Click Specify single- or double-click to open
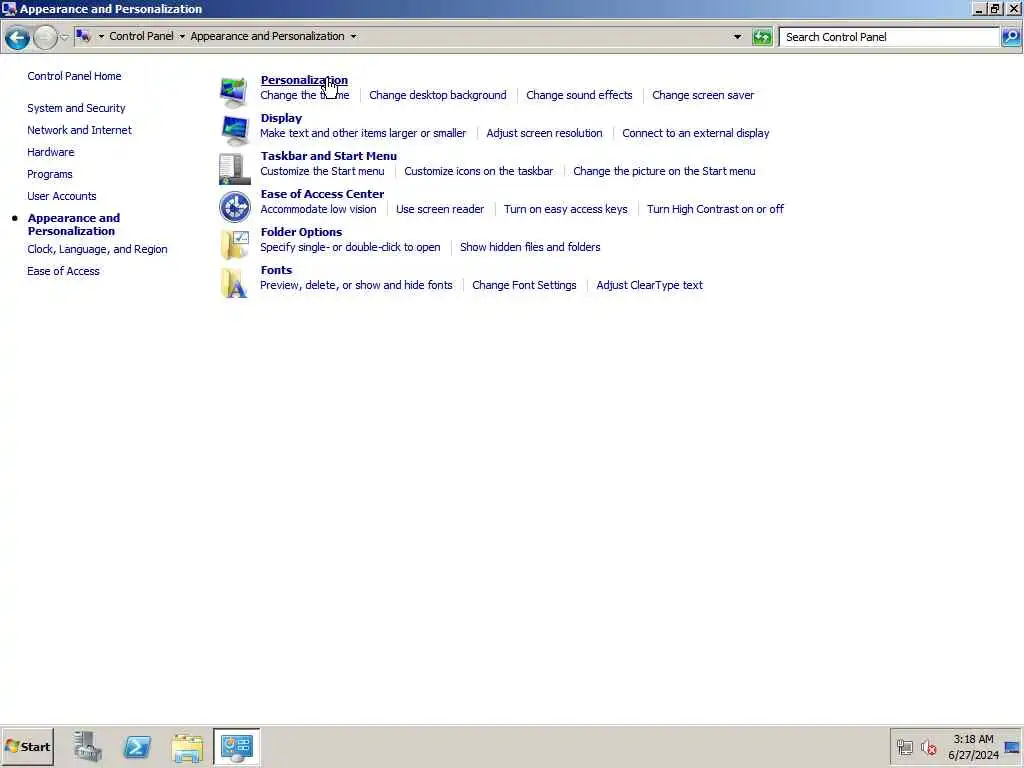 350,247
